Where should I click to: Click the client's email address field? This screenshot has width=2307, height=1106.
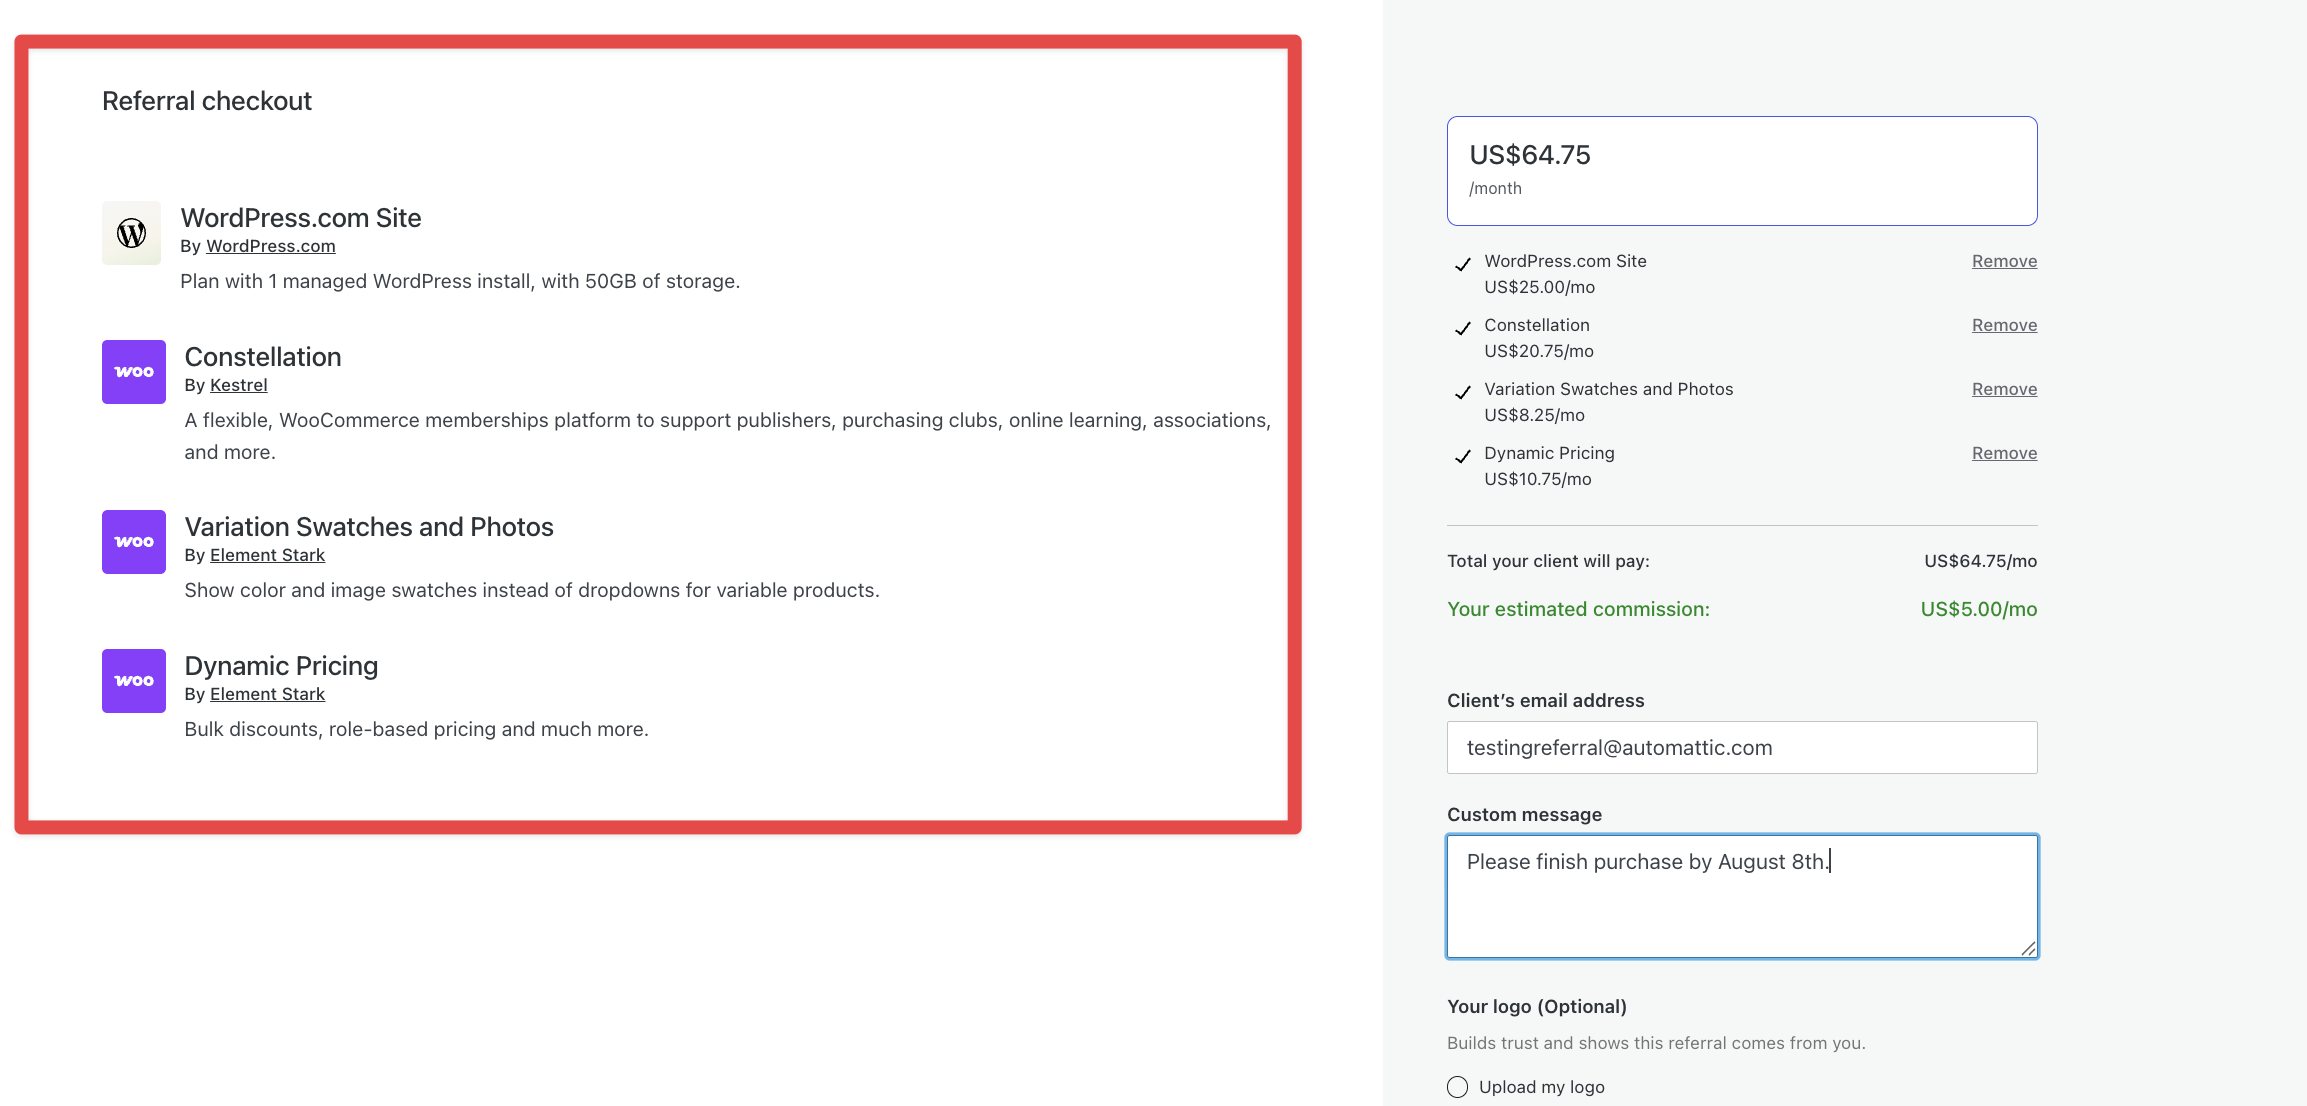(x=1741, y=748)
